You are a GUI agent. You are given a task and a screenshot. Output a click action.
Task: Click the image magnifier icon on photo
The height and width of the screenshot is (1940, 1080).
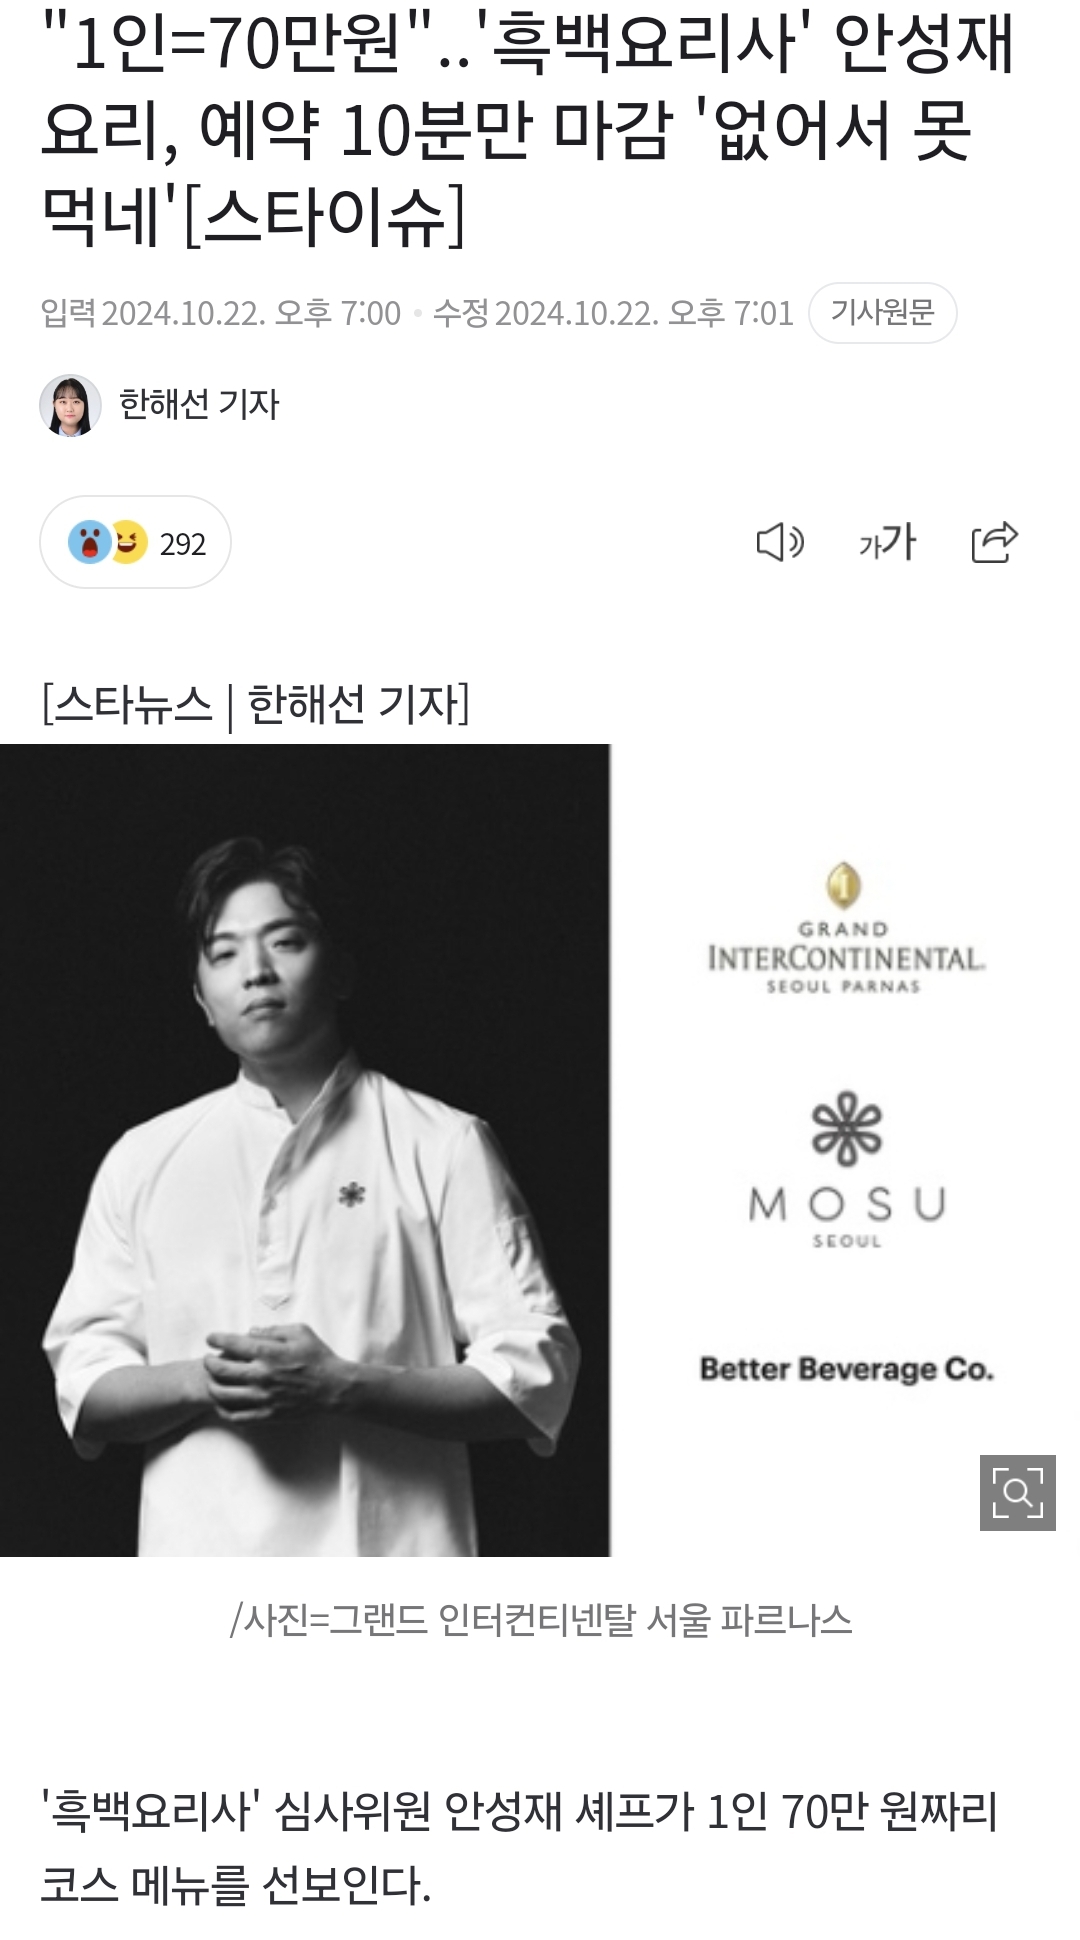point(1018,1493)
